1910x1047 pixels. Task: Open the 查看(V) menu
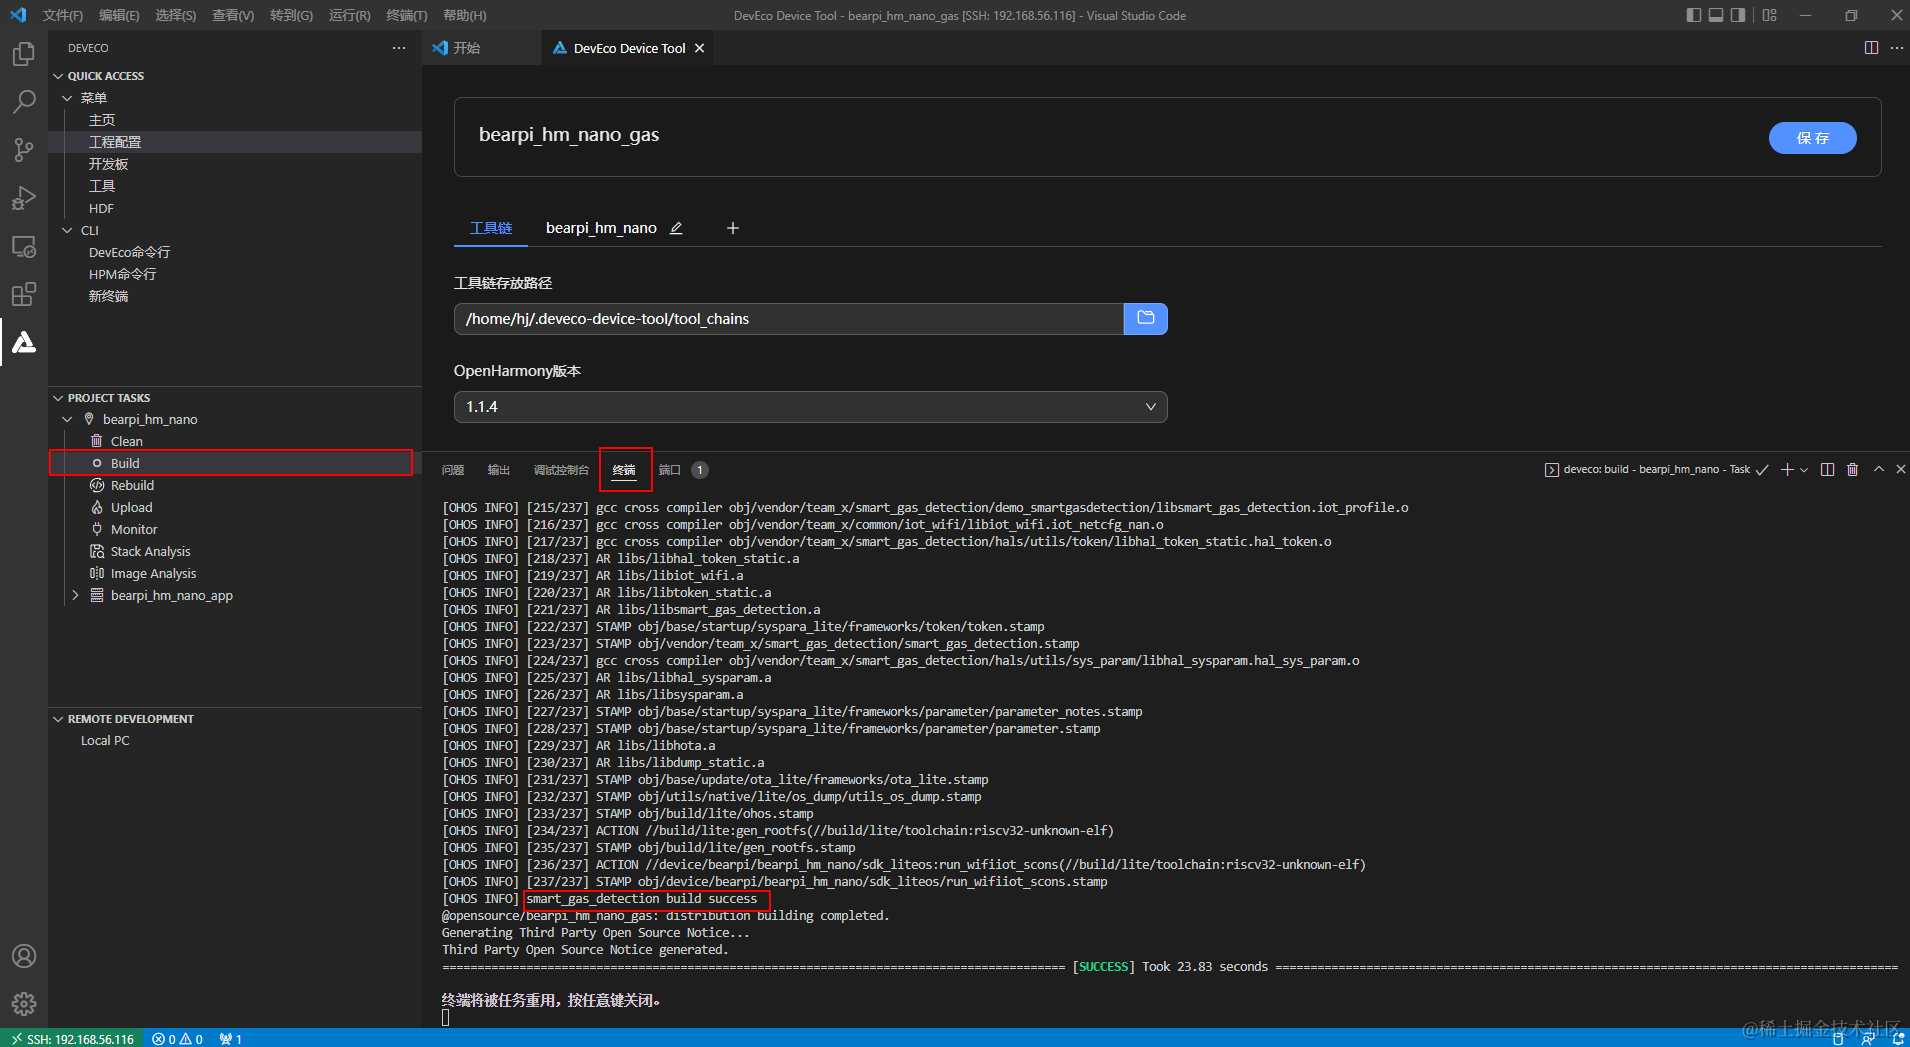point(233,15)
